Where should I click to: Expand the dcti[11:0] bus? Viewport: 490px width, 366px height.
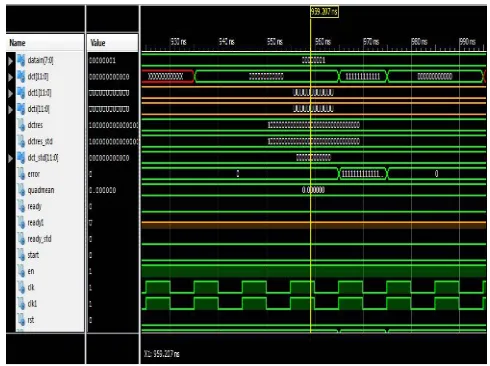[x=10, y=109]
